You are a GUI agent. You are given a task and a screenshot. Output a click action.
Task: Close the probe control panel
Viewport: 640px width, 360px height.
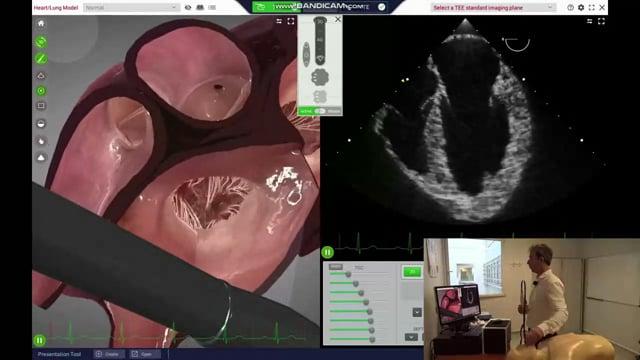click(338, 19)
